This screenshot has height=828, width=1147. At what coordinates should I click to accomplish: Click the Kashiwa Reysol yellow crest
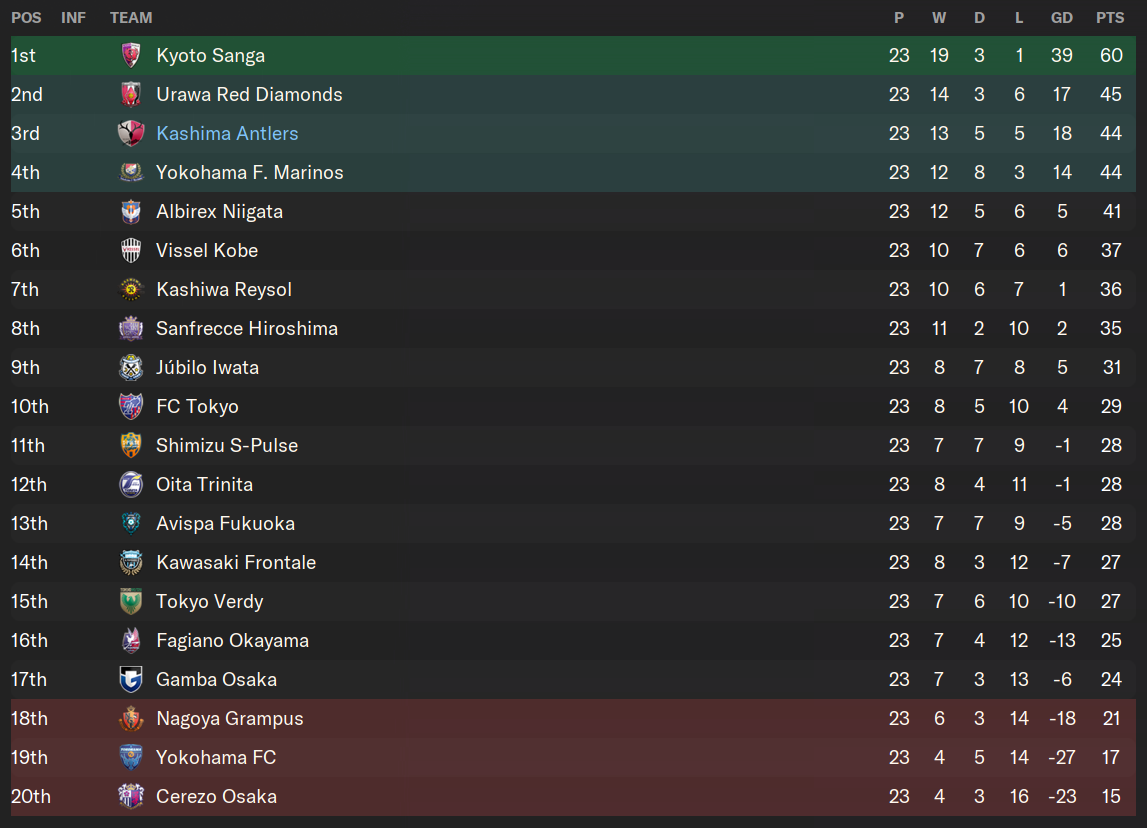click(x=131, y=290)
